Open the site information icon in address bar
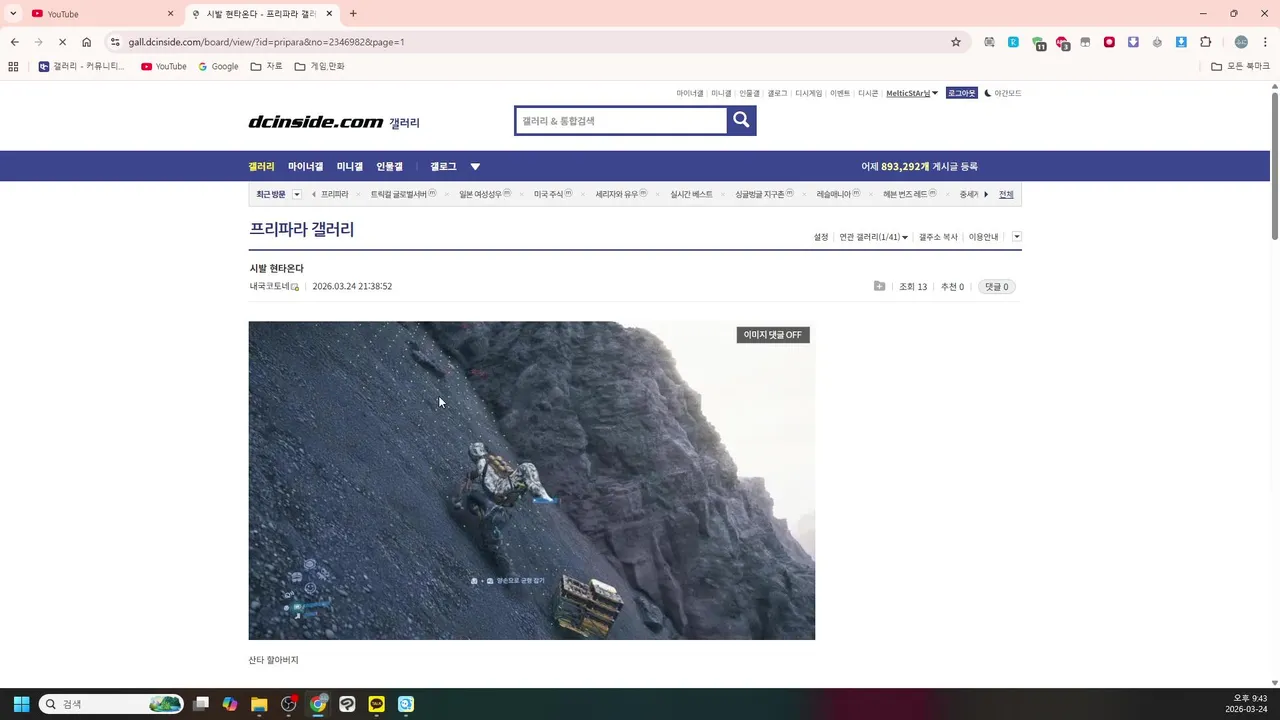 click(115, 42)
